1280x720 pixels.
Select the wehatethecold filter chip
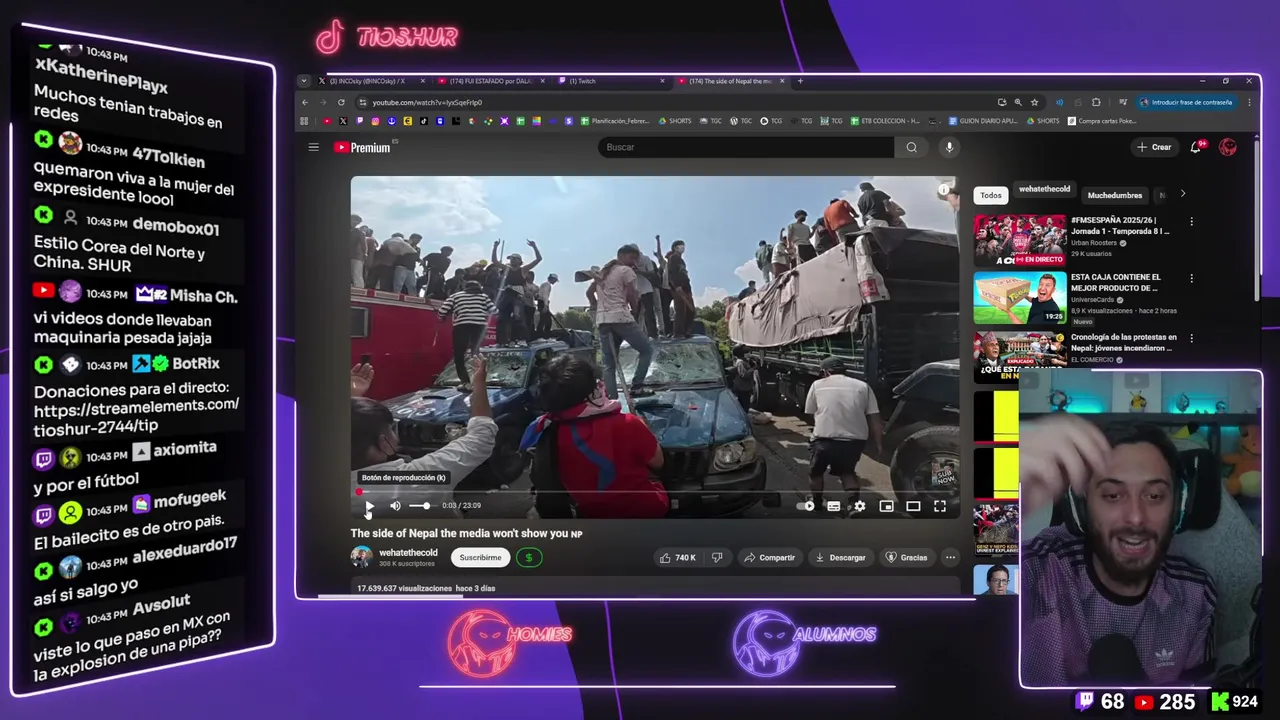click(x=1044, y=189)
